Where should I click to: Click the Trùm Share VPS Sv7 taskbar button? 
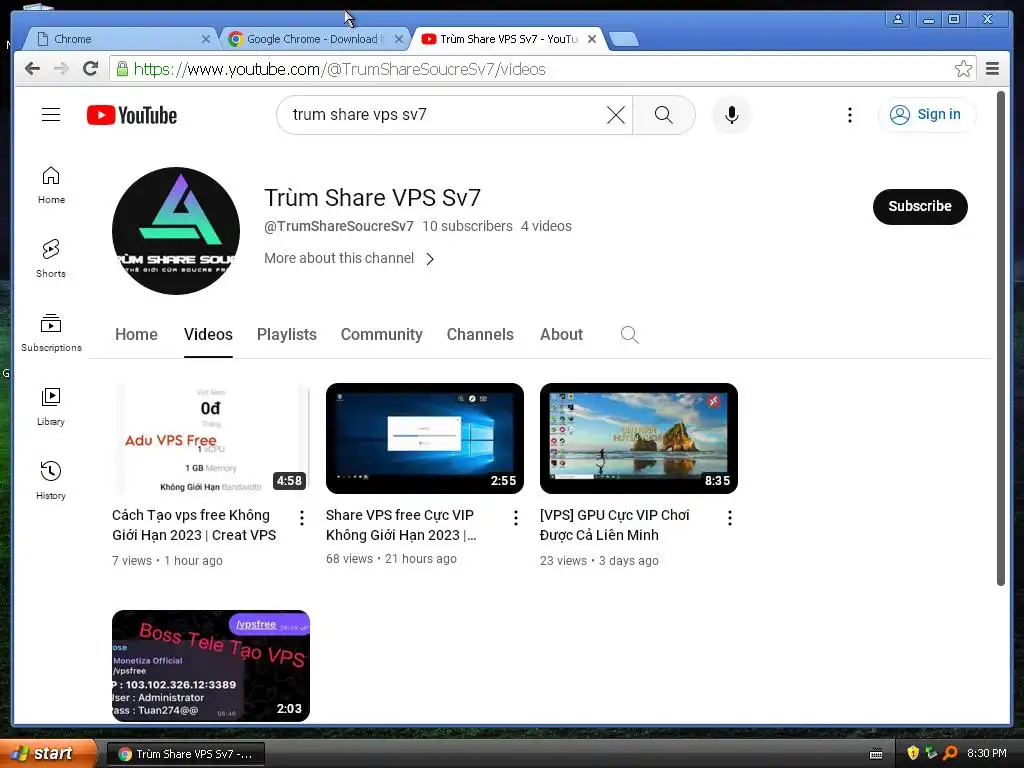(185, 754)
